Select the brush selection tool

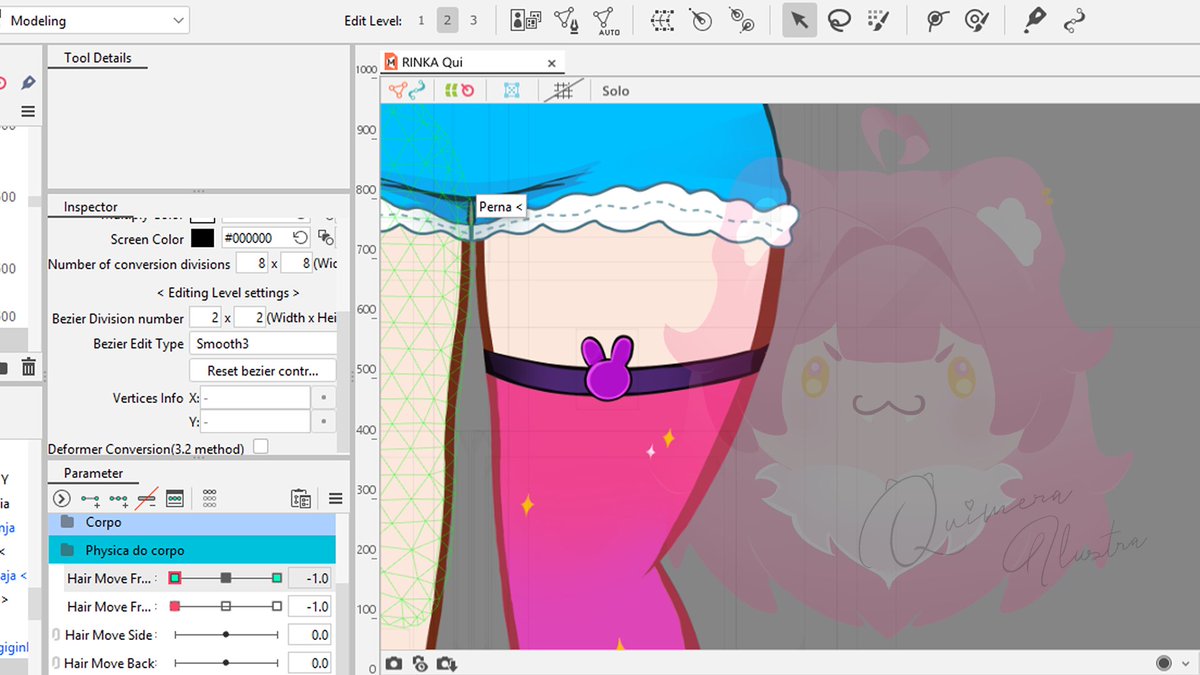(x=878, y=20)
